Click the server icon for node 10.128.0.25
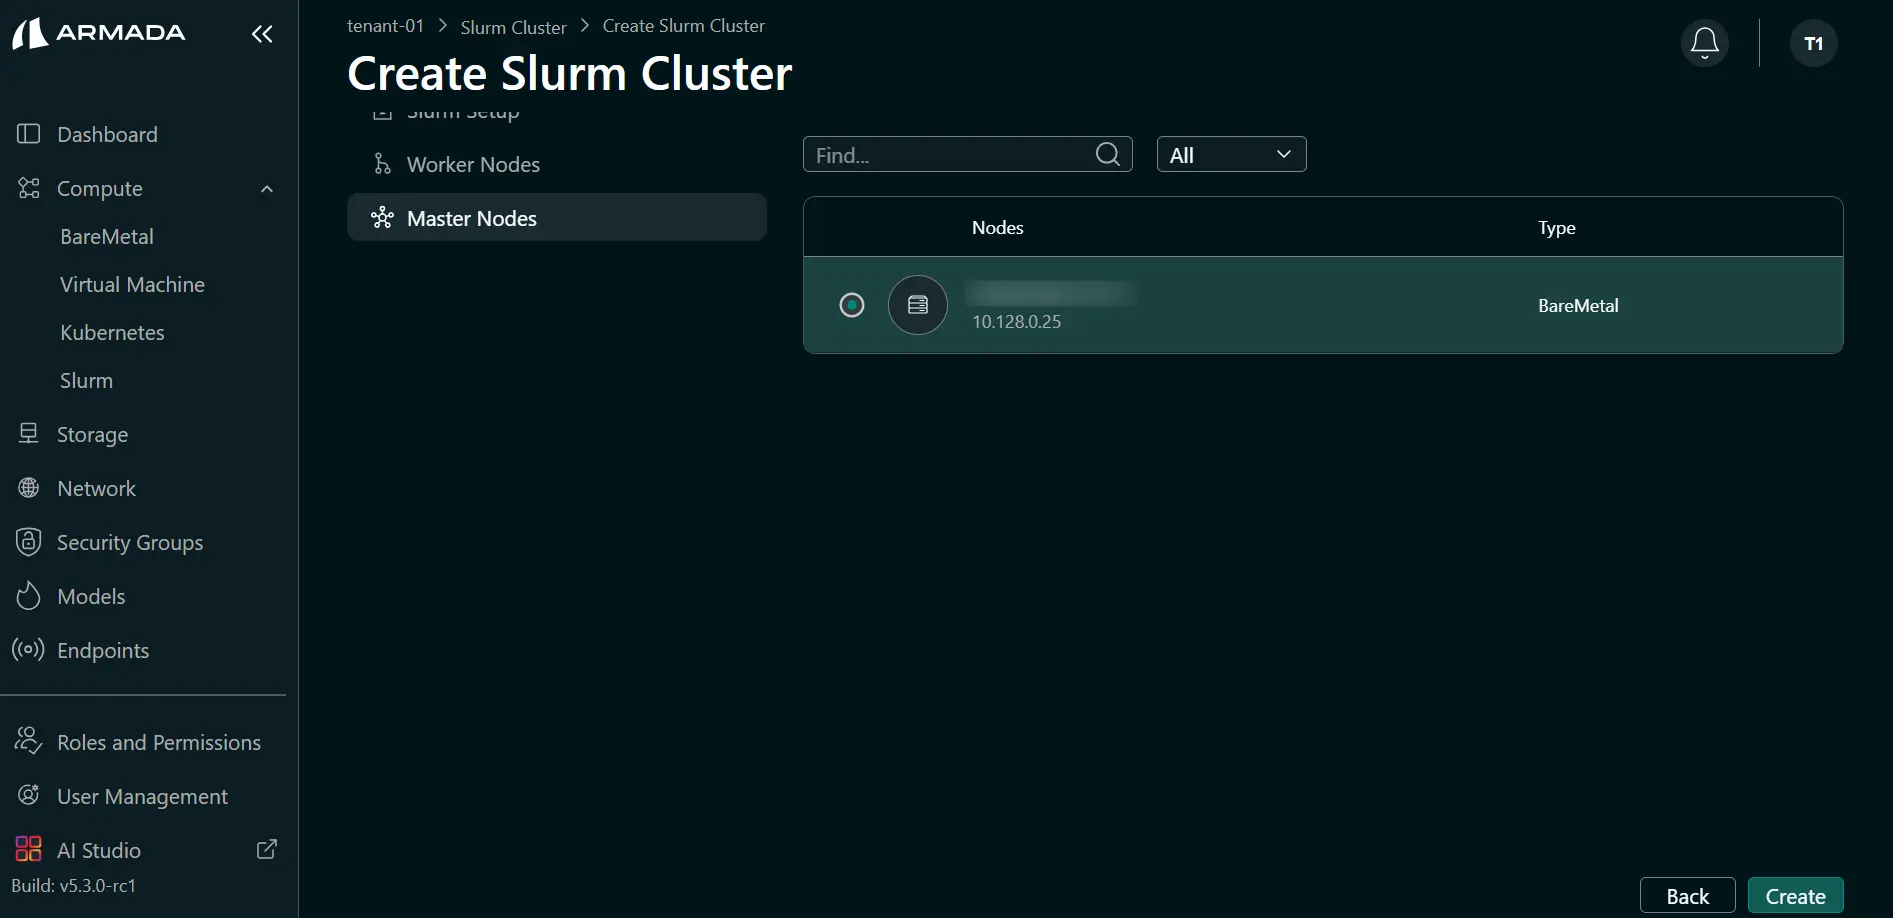Image resolution: width=1894 pixels, height=919 pixels. pyautogui.click(x=918, y=305)
